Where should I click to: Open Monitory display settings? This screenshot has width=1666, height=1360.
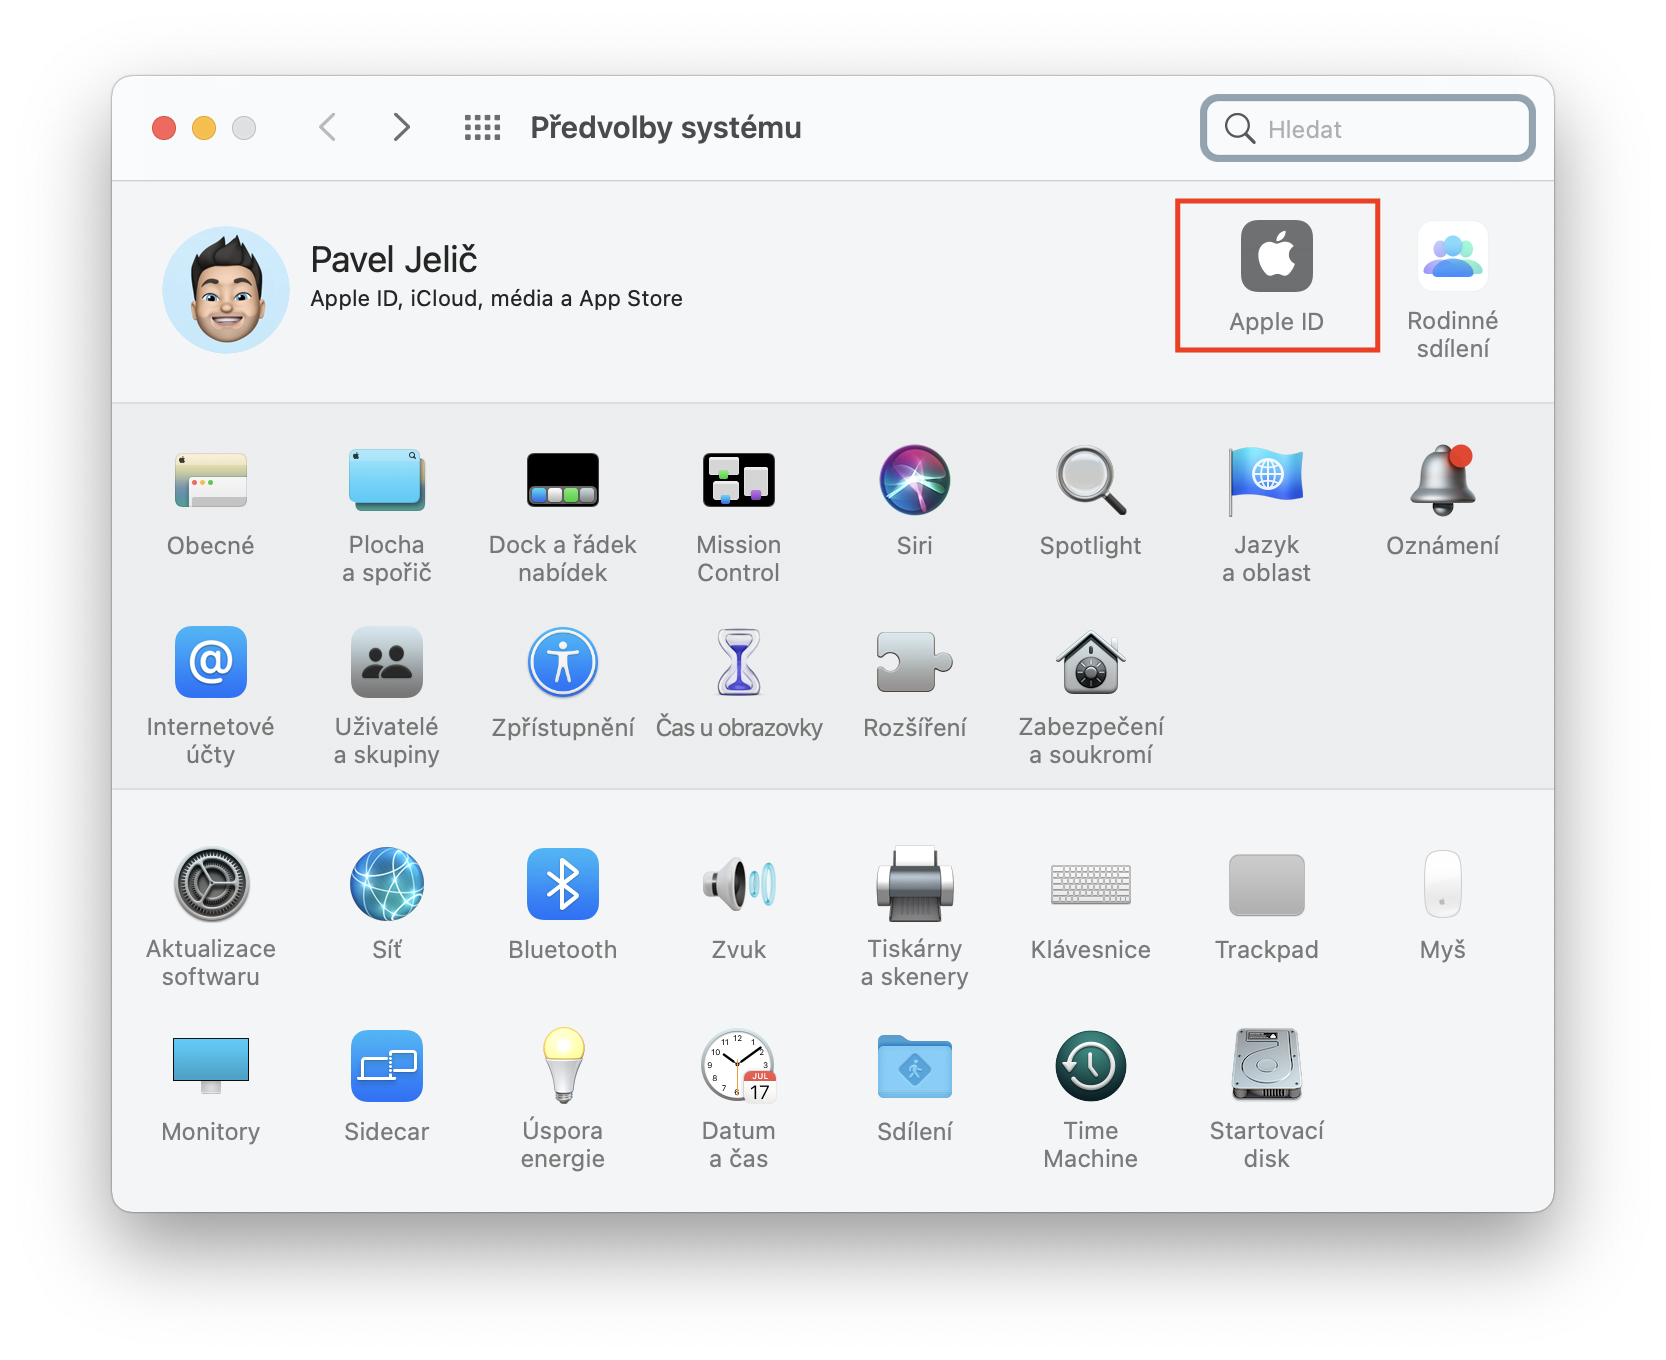pos(210,1088)
